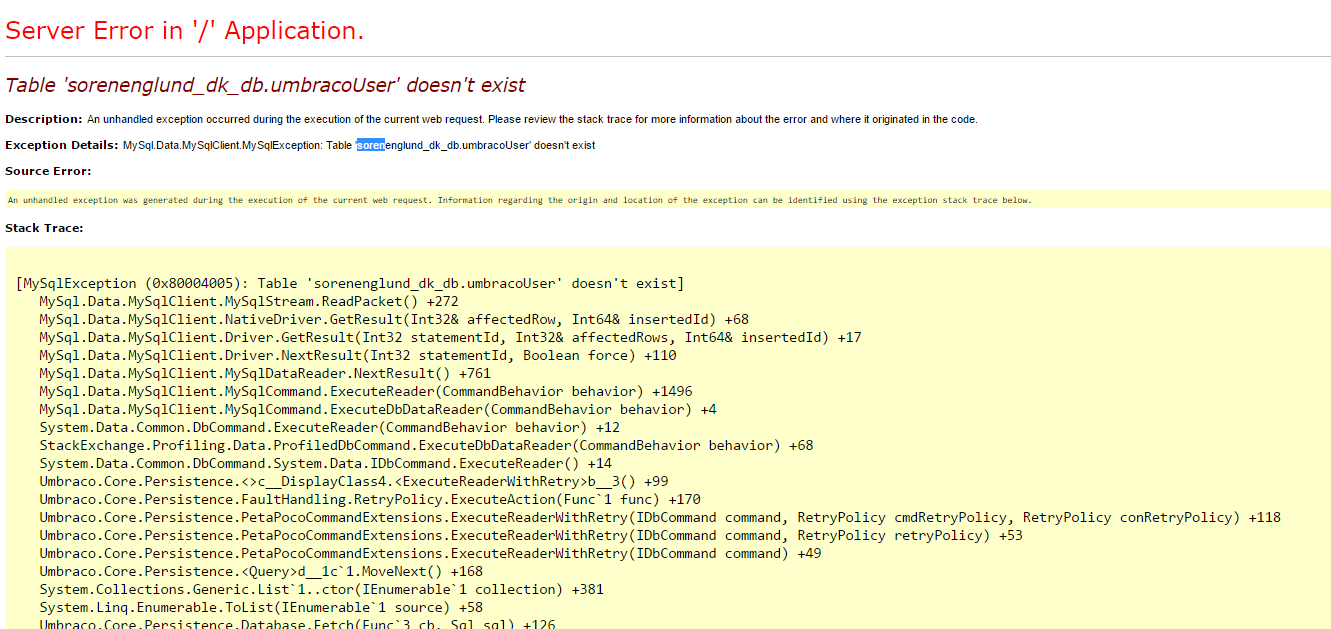Click the highlighted 'soren' selected text
The image size is (1331, 629).
pos(370,145)
